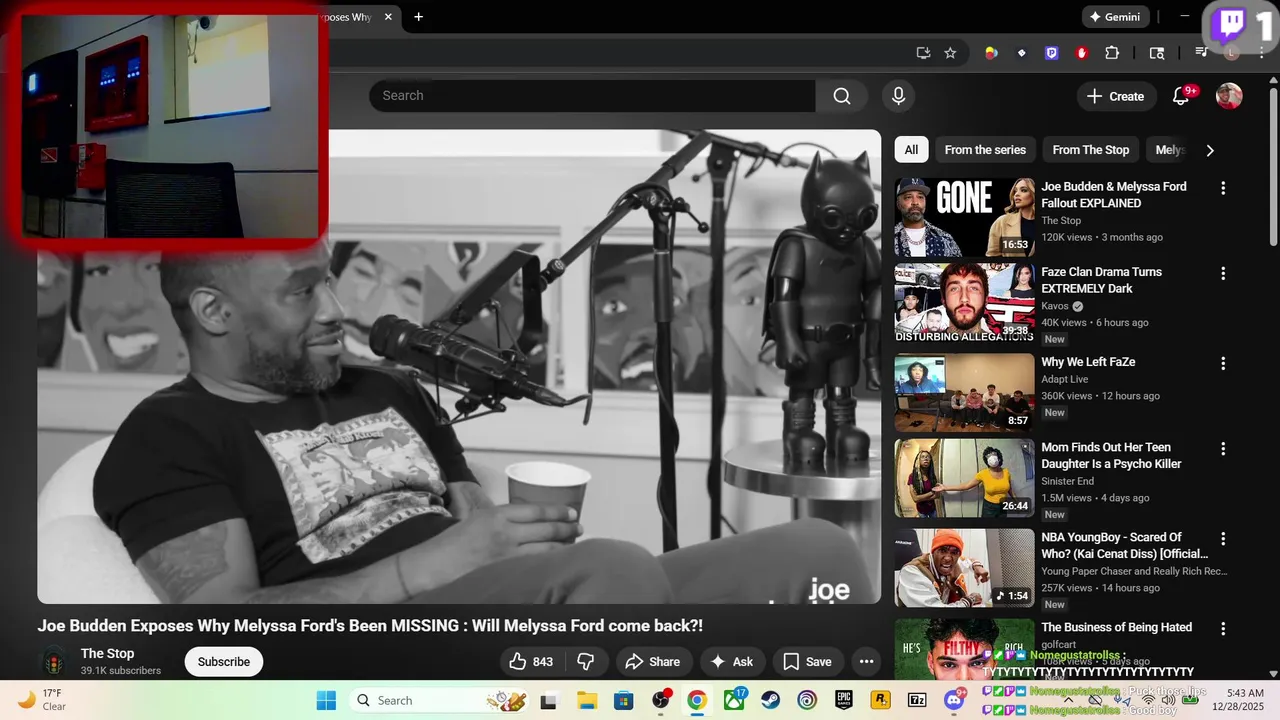Screen dimensions: 1280x720
Task: Click inside the YouTube search field
Action: point(592,96)
